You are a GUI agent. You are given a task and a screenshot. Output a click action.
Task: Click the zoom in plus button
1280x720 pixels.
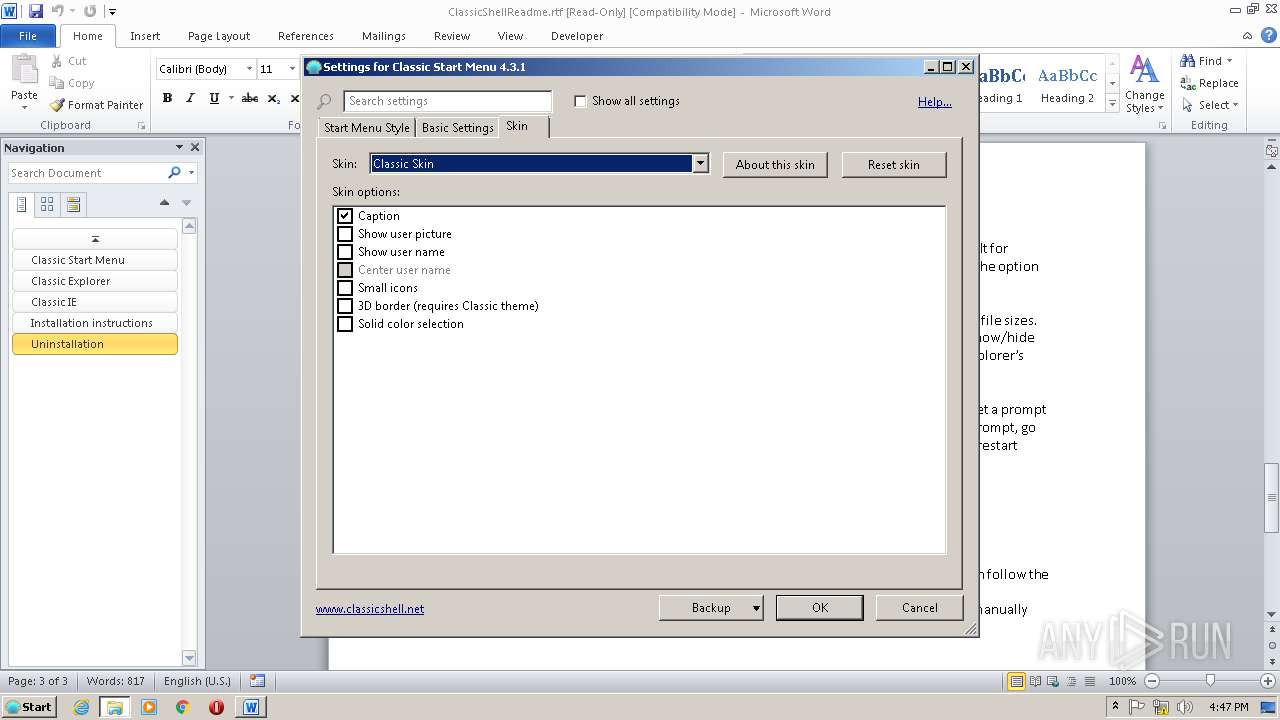pyautogui.click(x=1268, y=681)
